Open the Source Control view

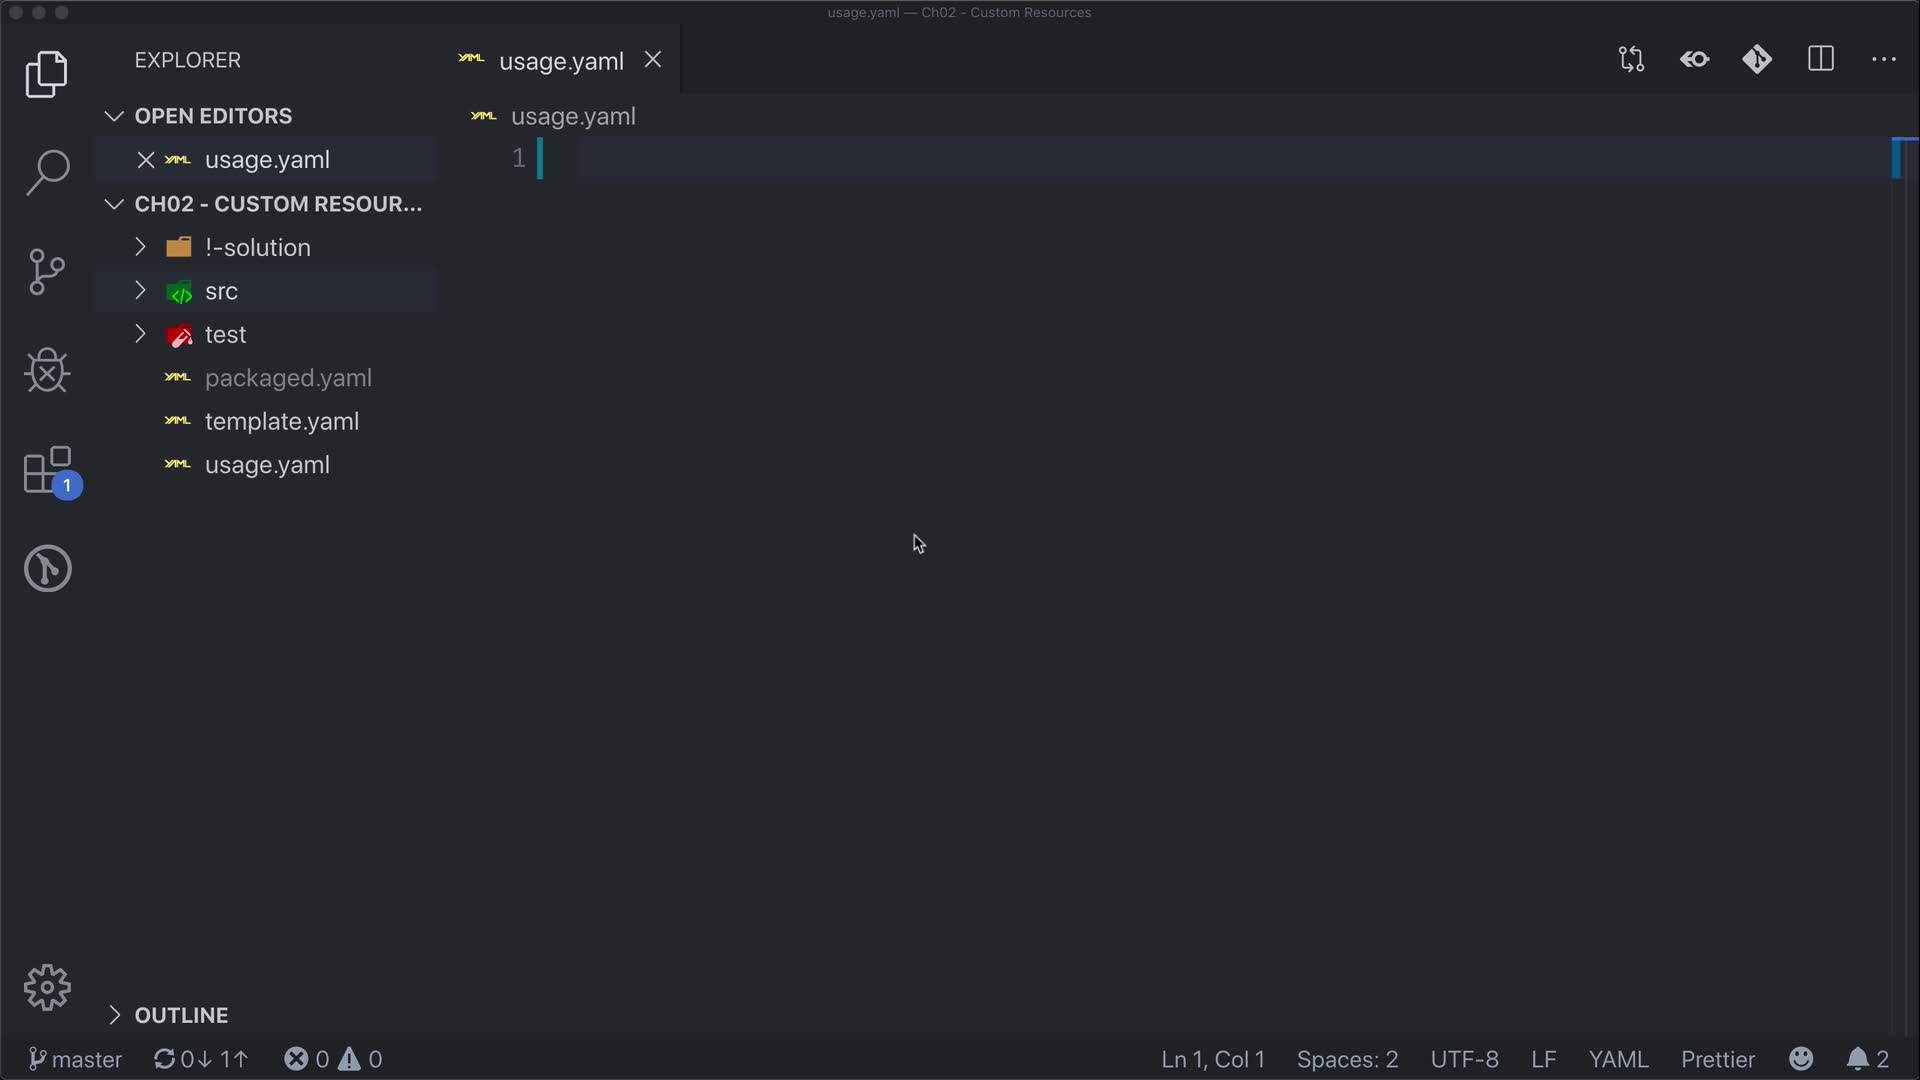[47, 272]
